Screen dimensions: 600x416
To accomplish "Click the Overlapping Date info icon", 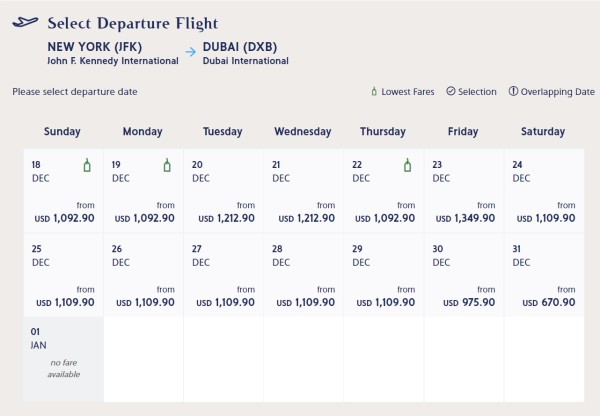I will pyautogui.click(x=513, y=92).
